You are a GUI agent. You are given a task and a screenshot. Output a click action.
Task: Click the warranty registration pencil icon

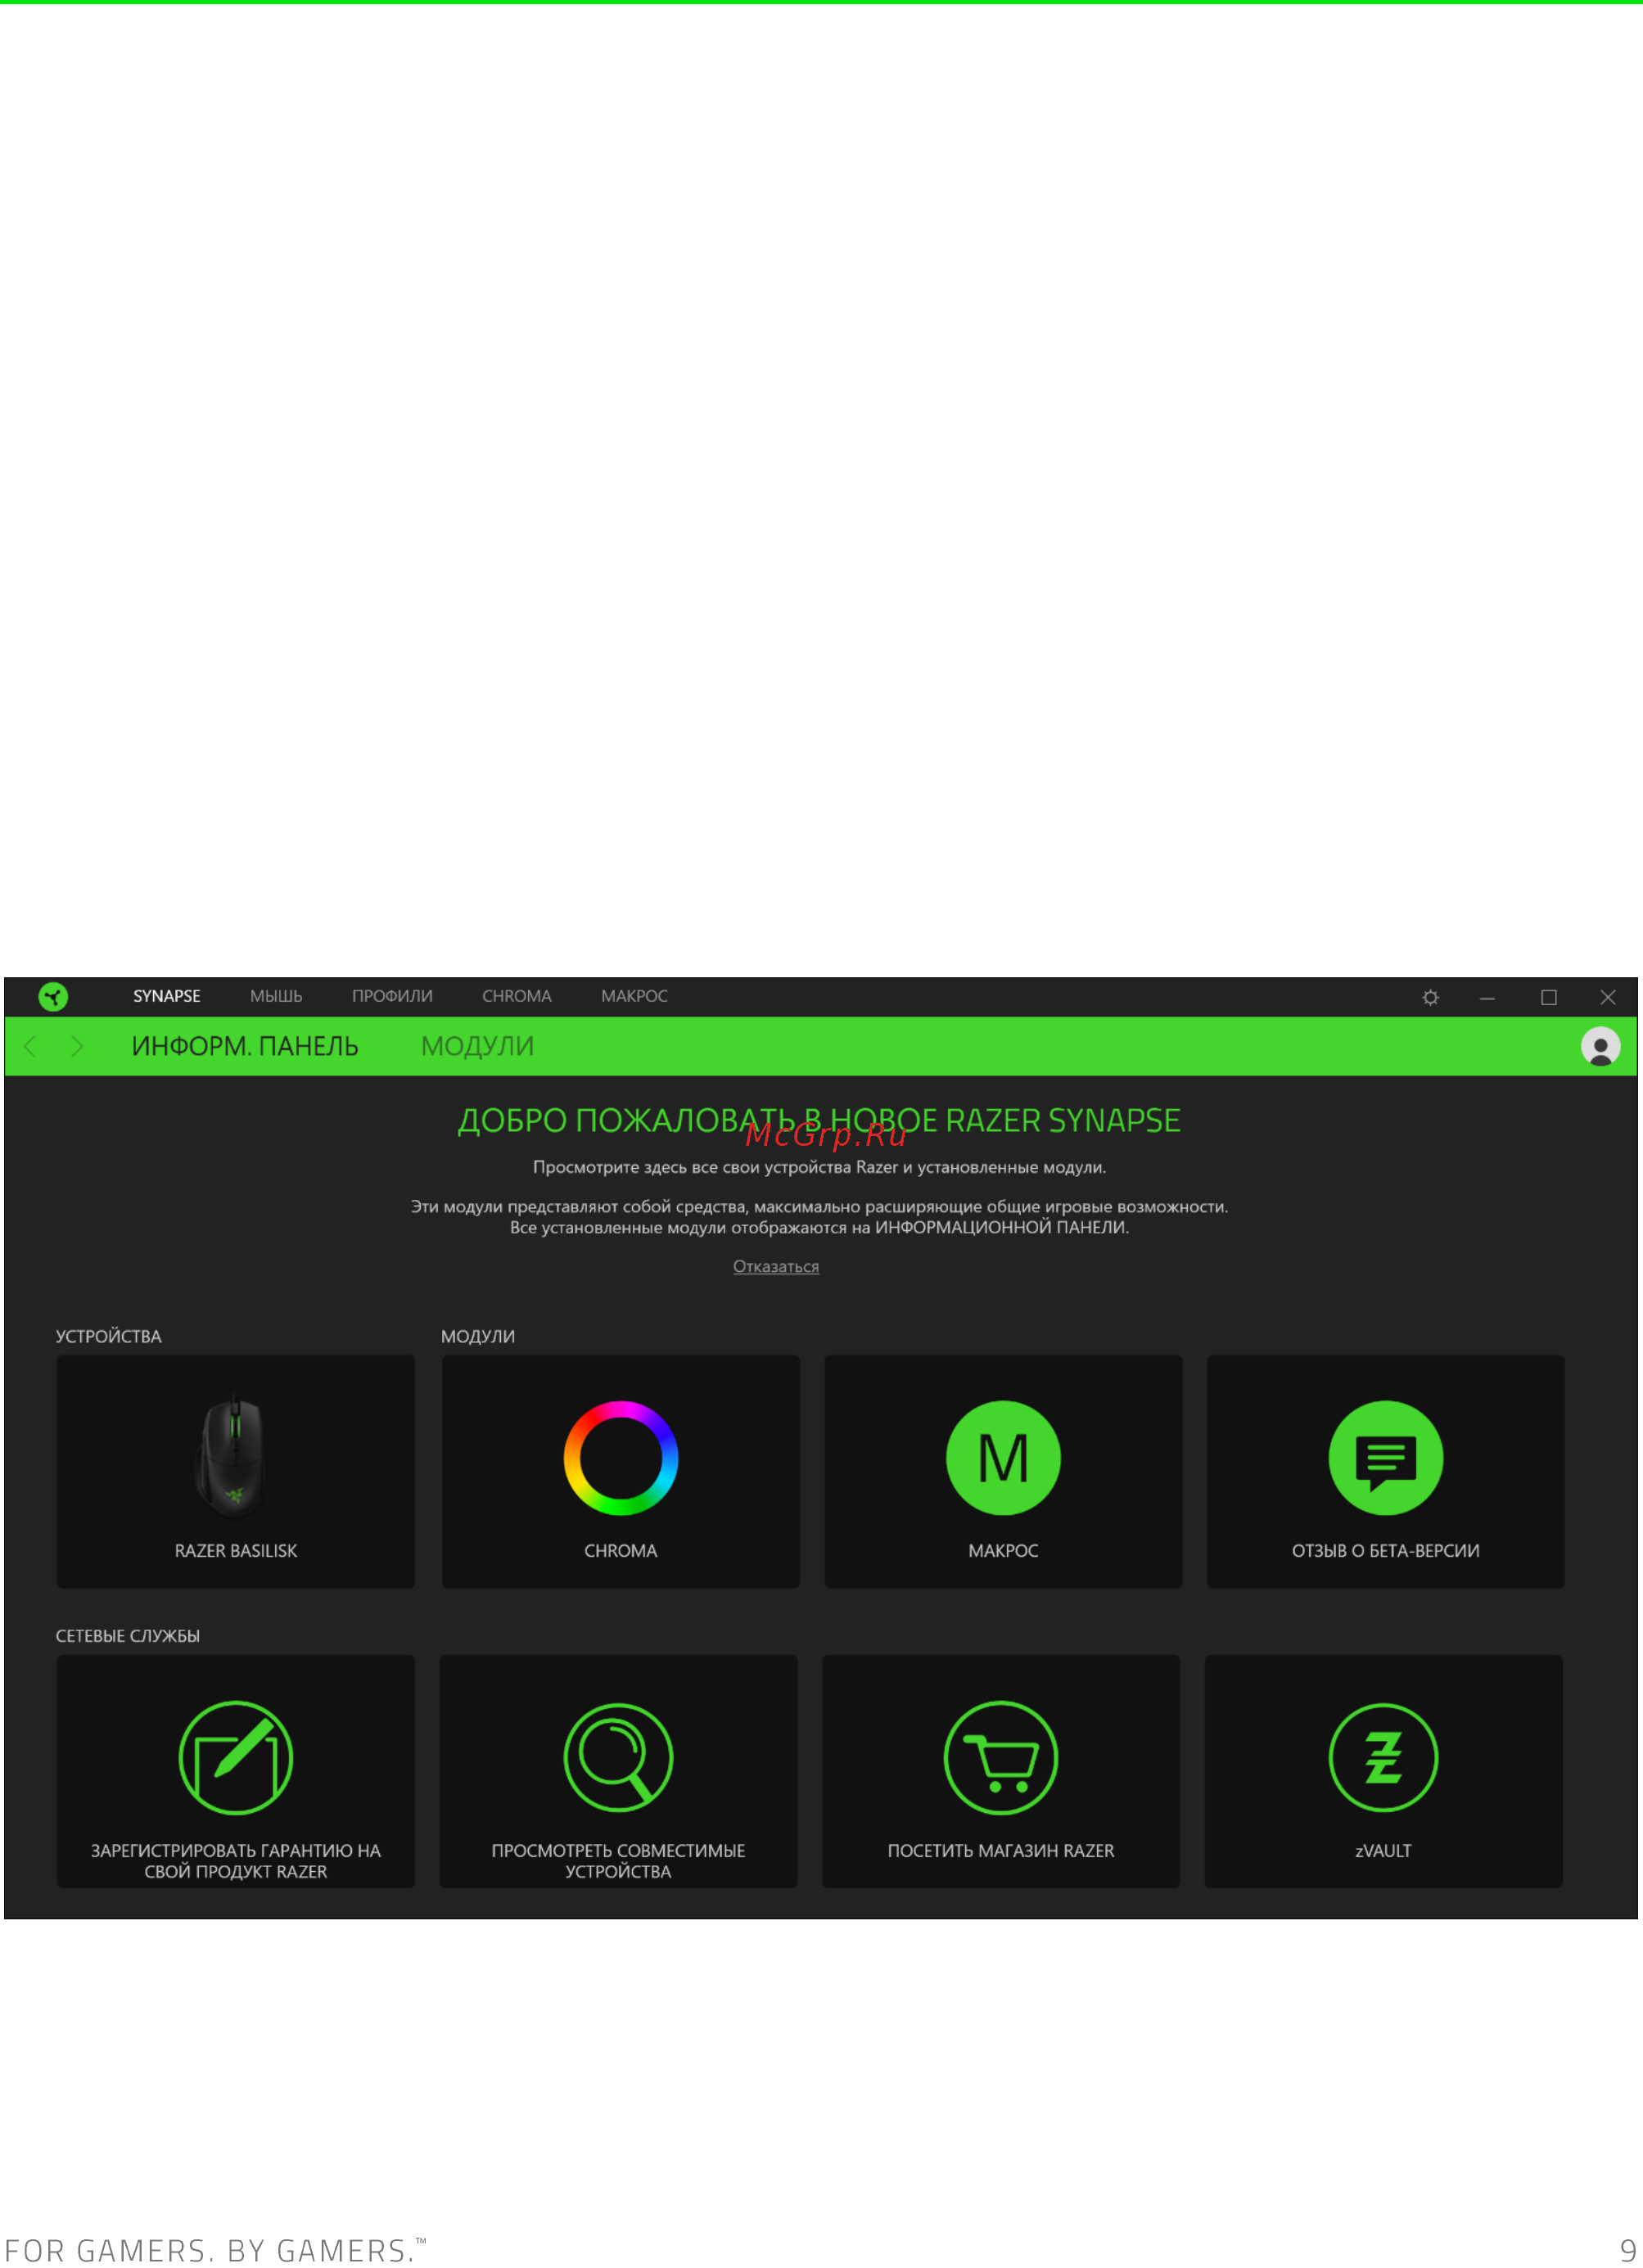coord(236,1757)
